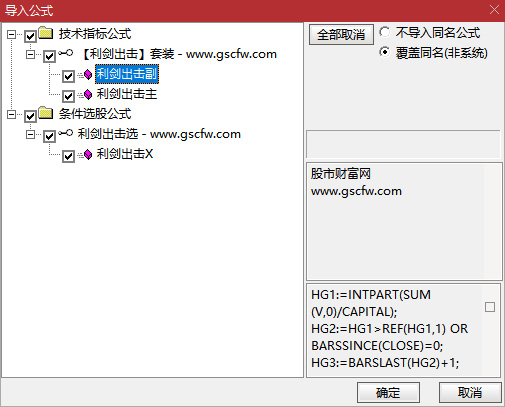Collapse the 条件选股公式 tree node
Screen dimensions: 505x407
pos(11,114)
